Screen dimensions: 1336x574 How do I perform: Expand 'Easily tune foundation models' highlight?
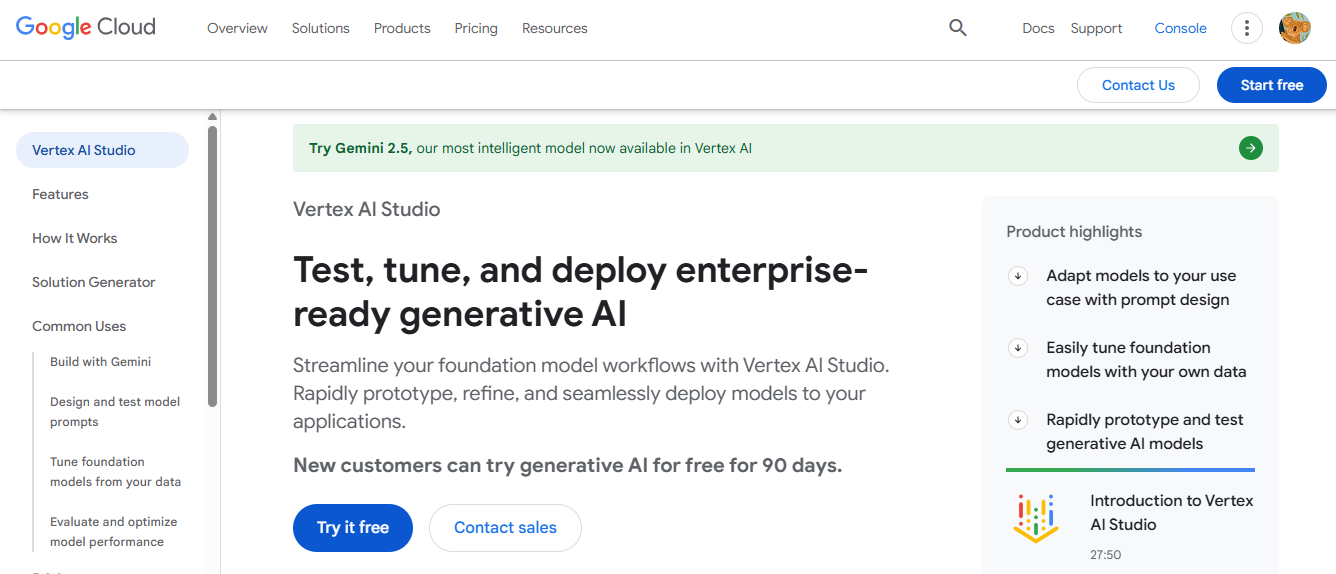(1018, 348)
